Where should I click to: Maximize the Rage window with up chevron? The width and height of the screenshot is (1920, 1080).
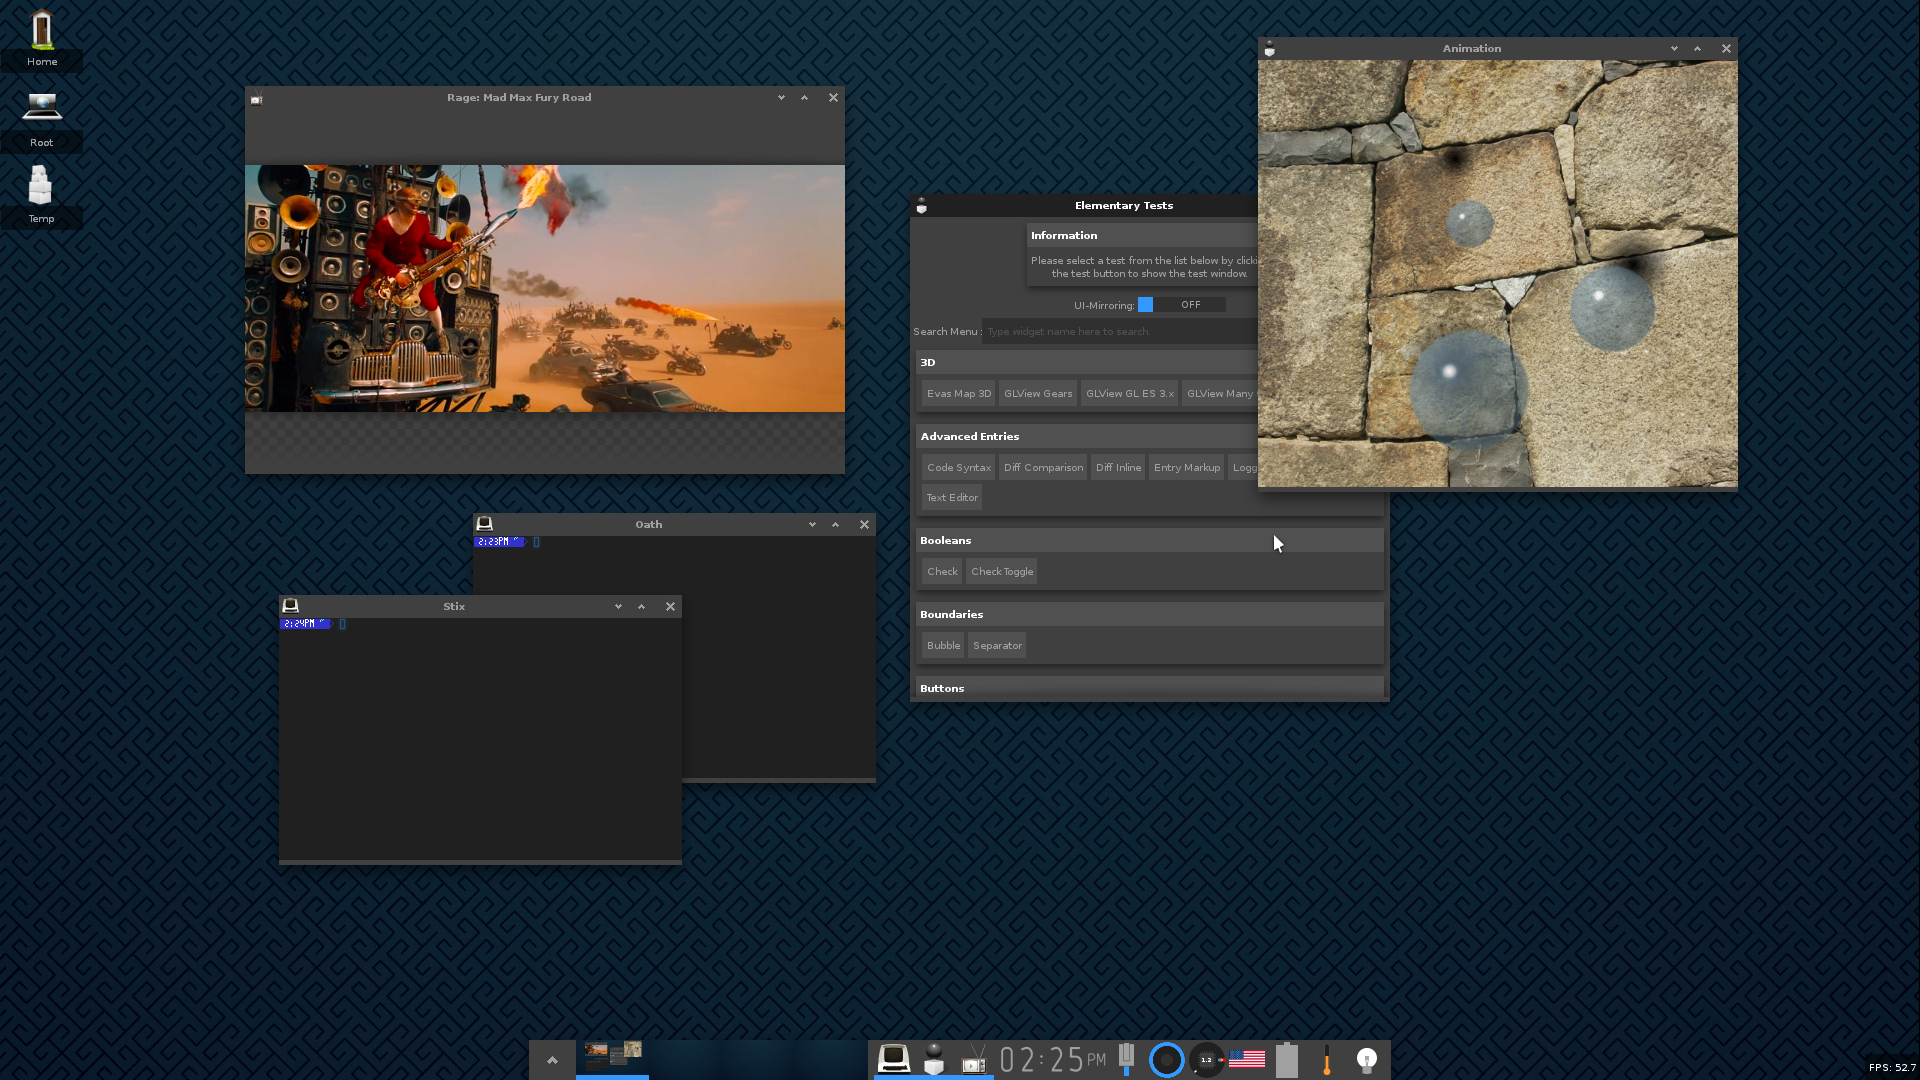point(804,98)
